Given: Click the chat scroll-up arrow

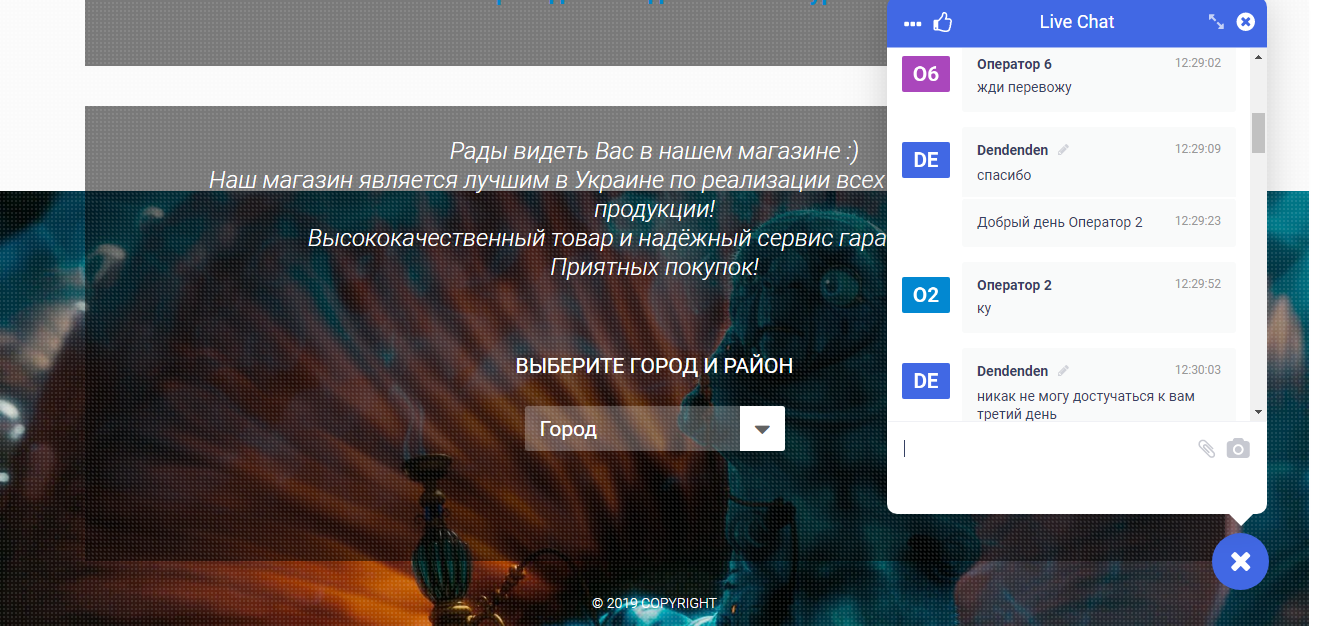Looking at the screenshot, I should tap(1258, 56).
